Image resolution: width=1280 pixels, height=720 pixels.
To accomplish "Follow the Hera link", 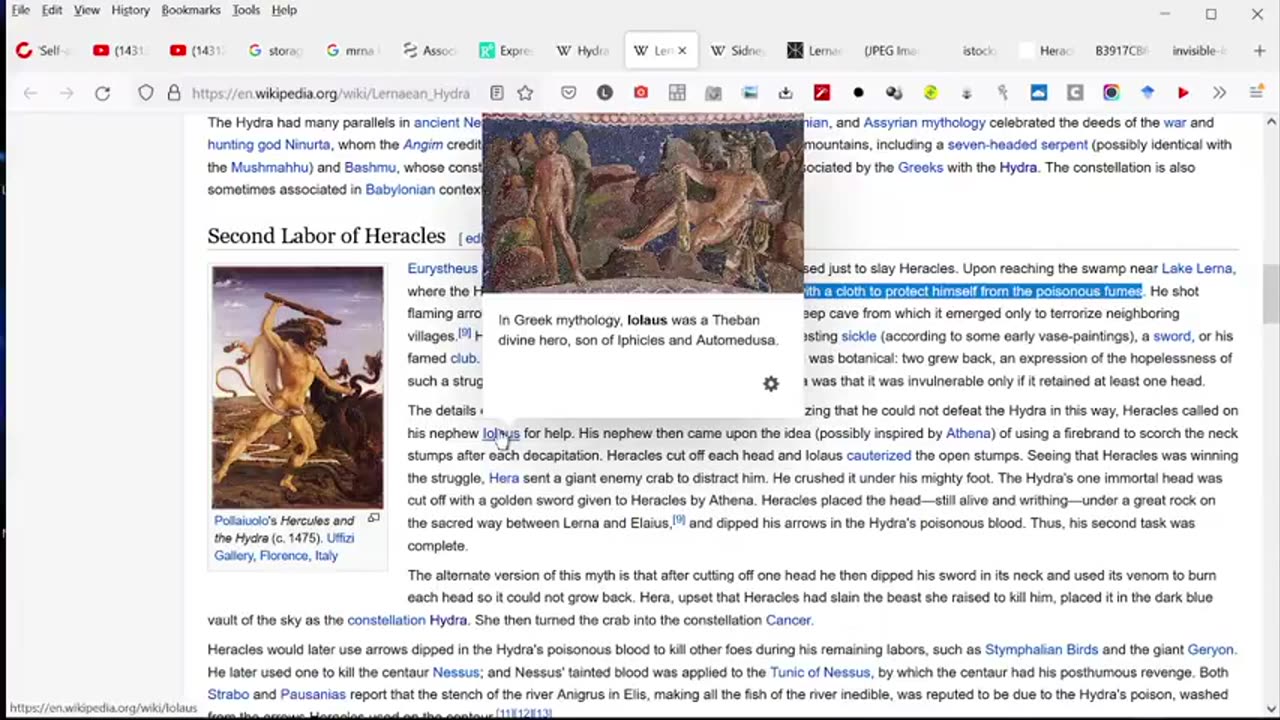I will [504, 478].
